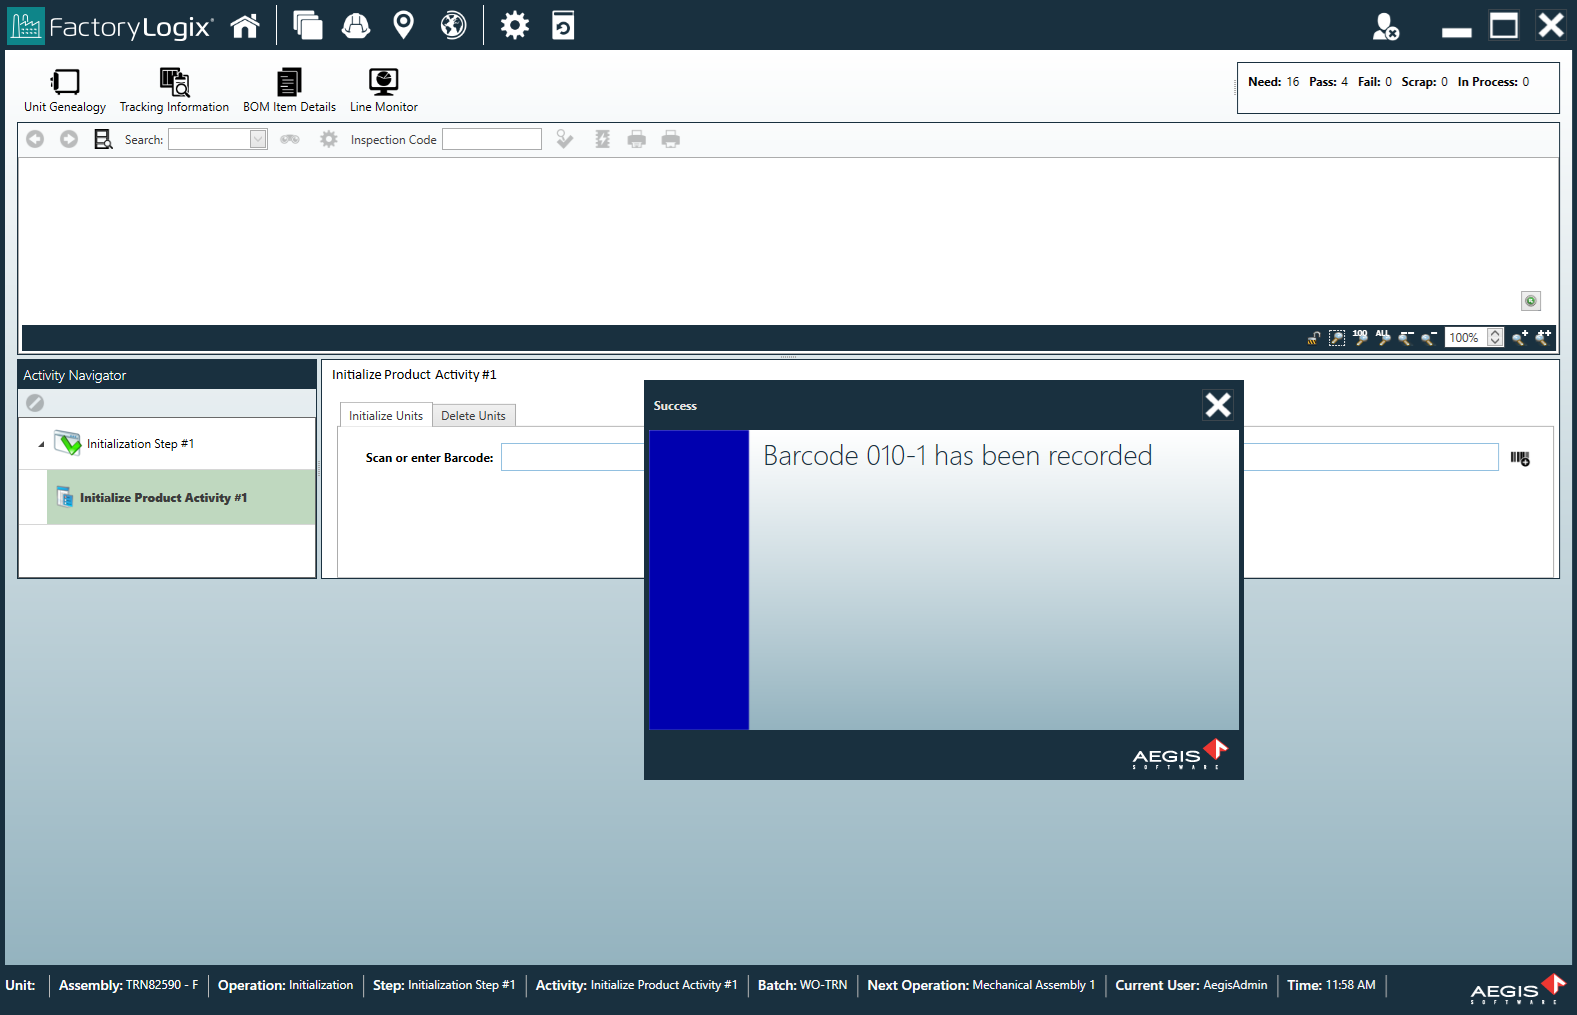Click the Need: 16 counter

coord(1273,82)
